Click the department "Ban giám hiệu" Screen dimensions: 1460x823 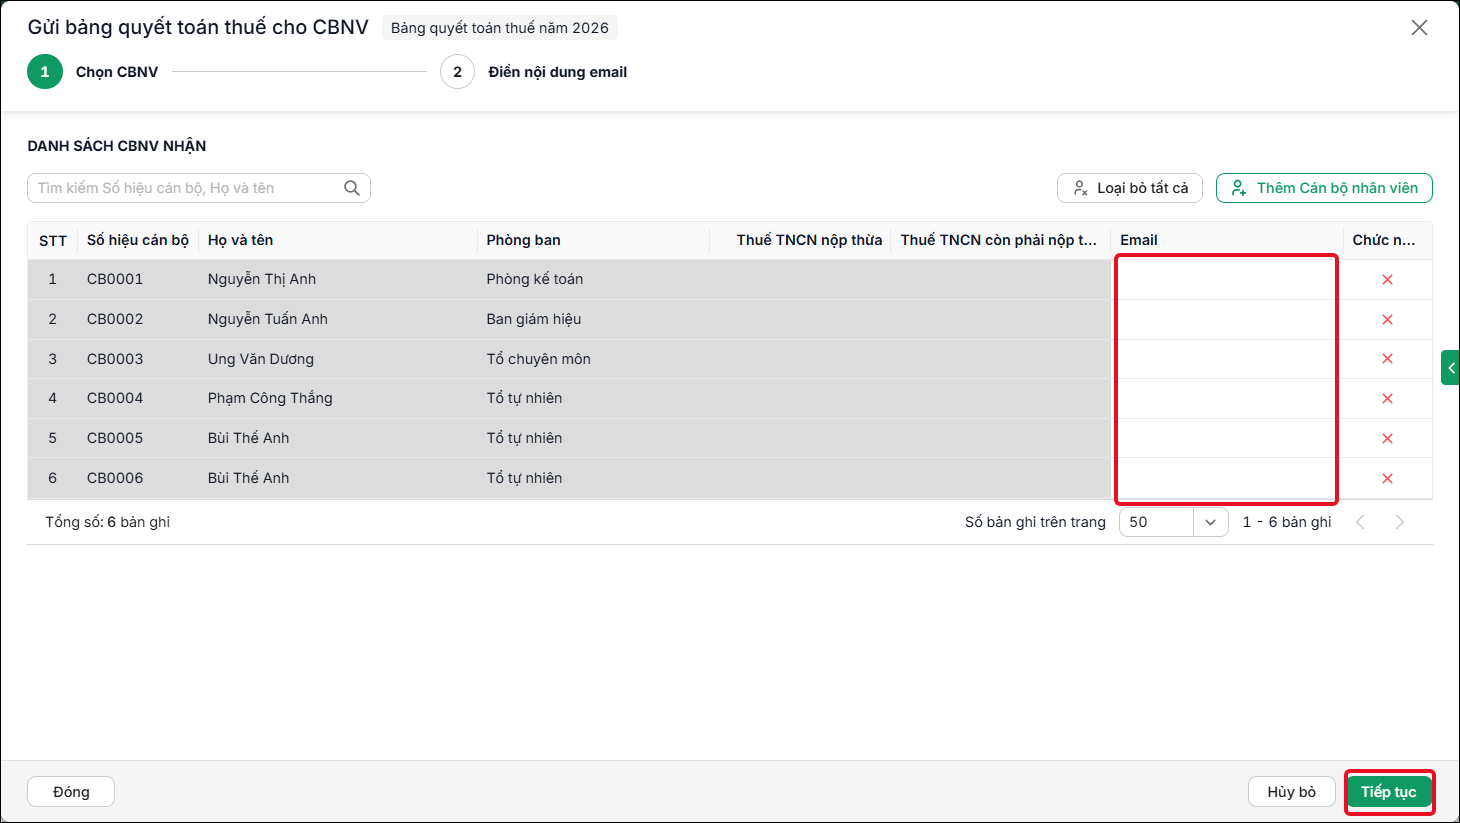[534, 319]
